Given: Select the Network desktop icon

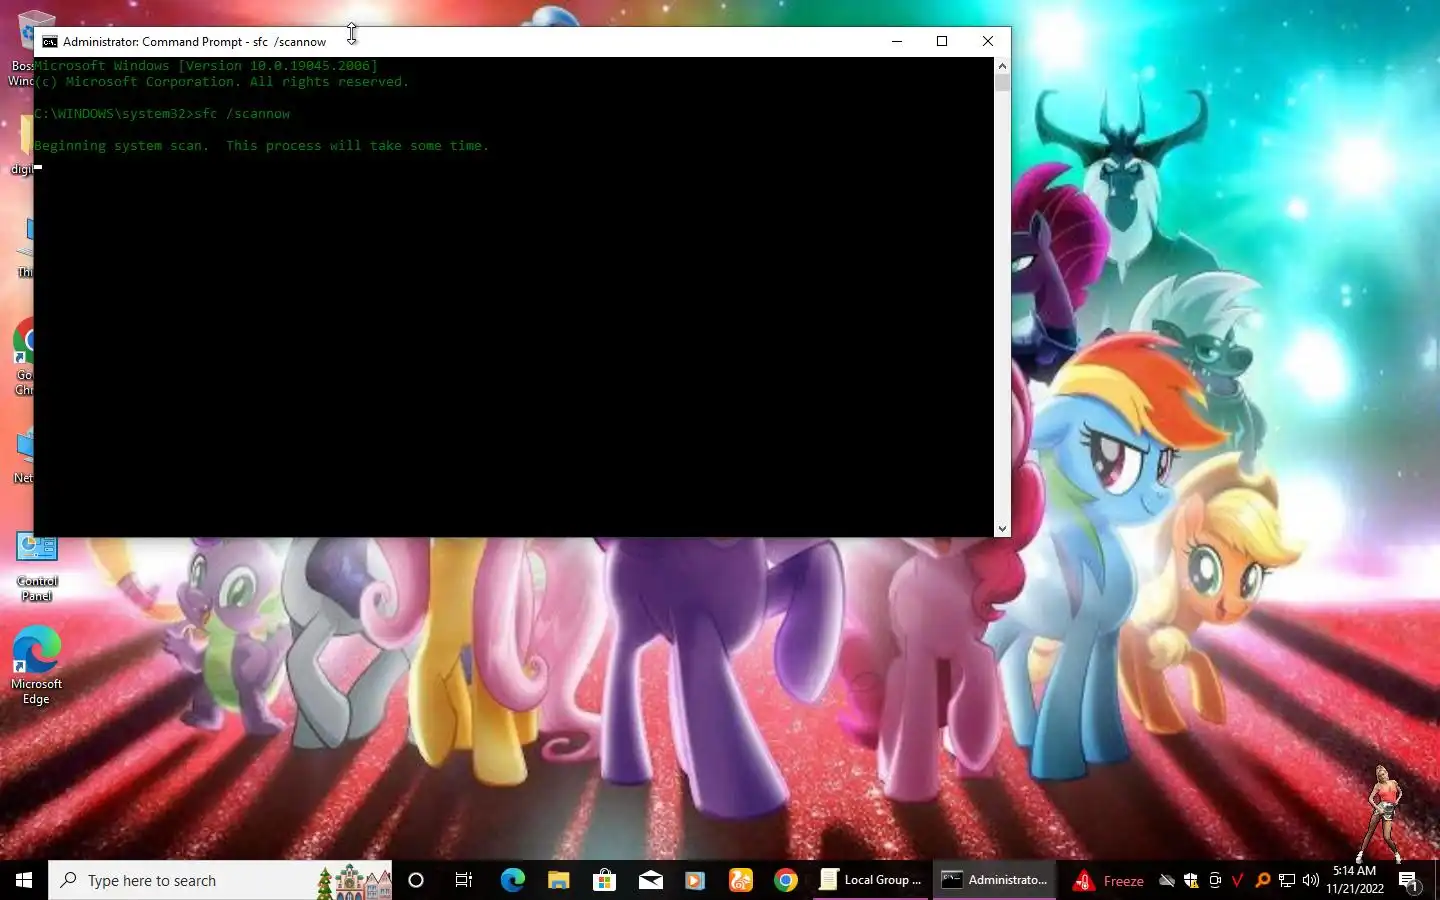Looking at the screenshot, I should tap(24, 455).
